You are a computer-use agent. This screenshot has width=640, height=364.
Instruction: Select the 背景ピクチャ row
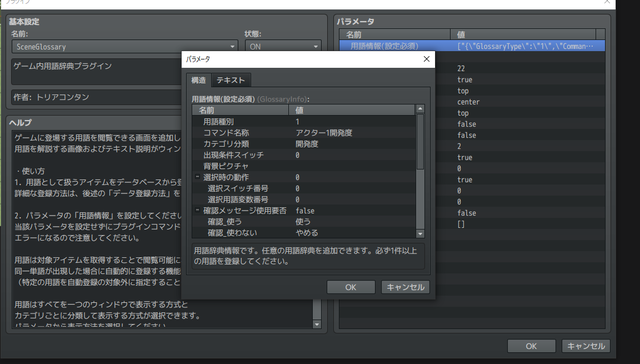click(304, 166)
